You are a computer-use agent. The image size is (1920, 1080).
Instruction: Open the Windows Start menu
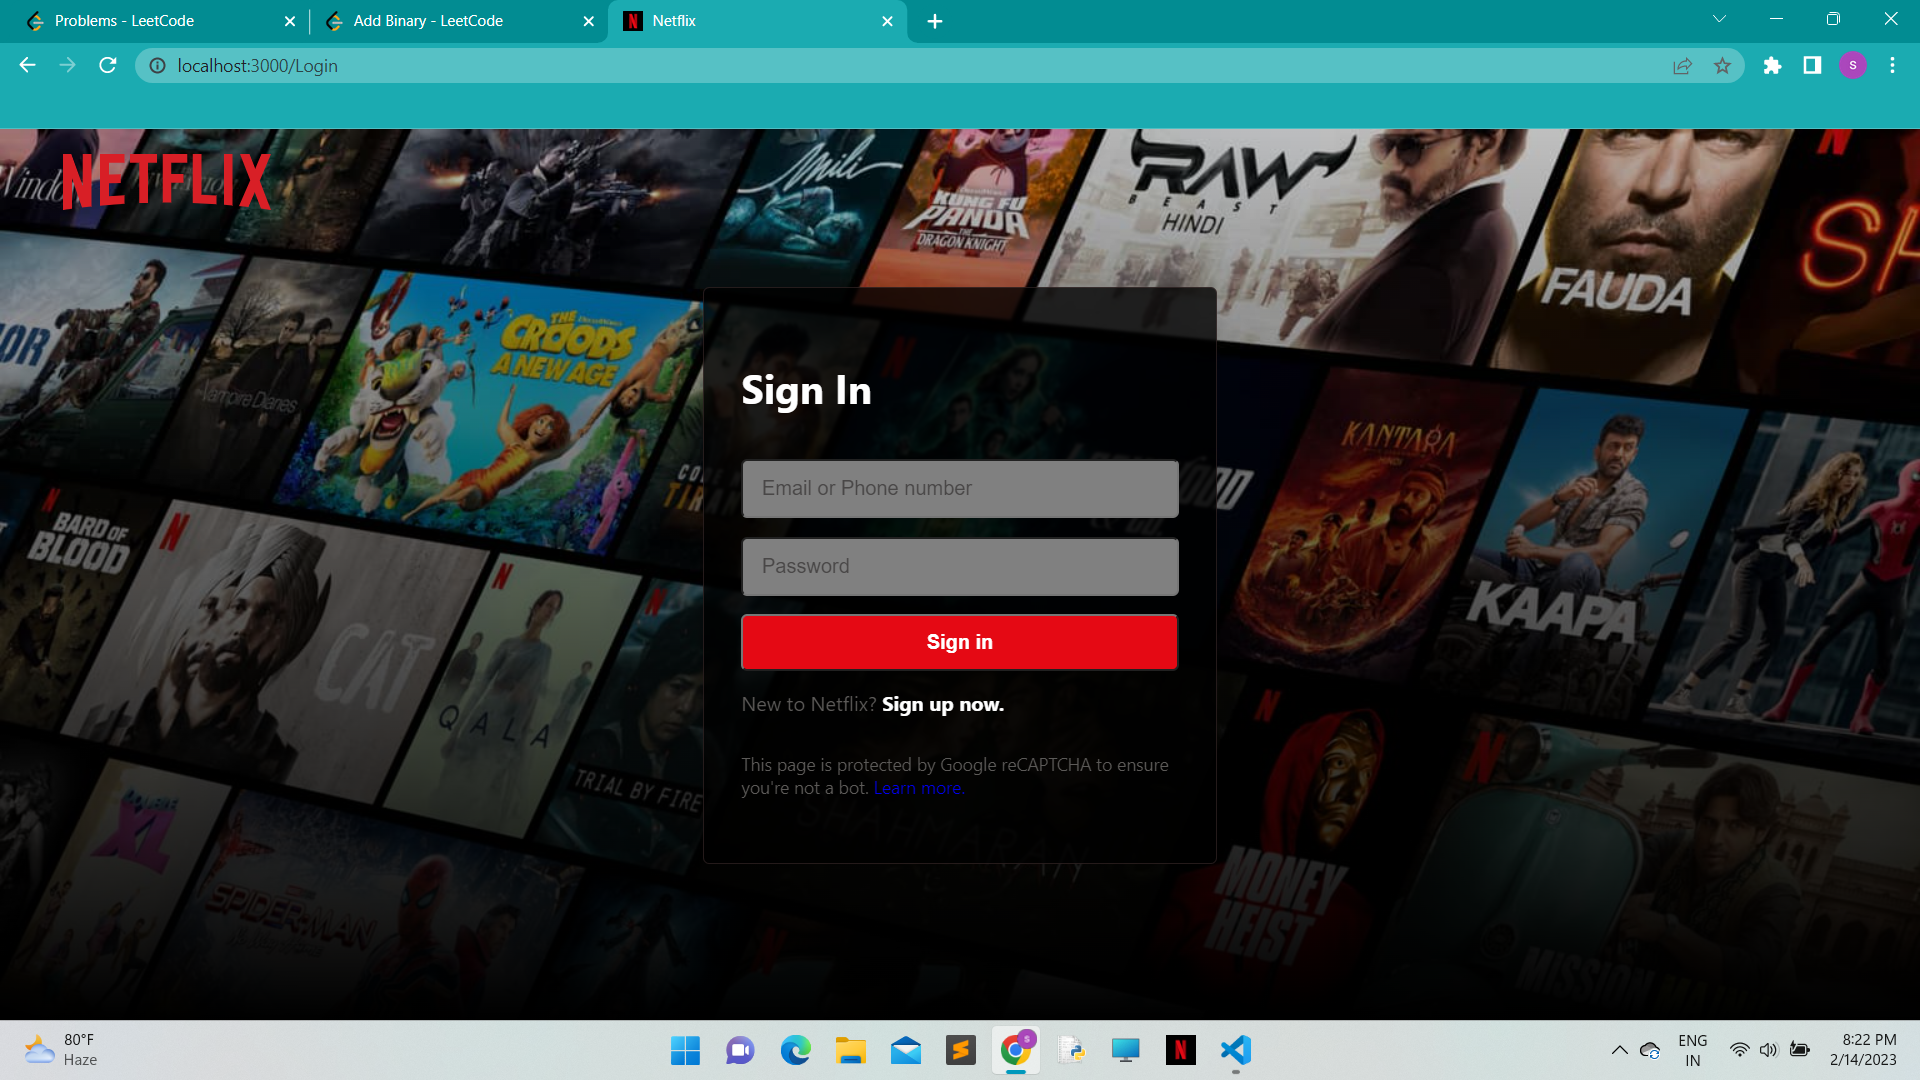685,1050
